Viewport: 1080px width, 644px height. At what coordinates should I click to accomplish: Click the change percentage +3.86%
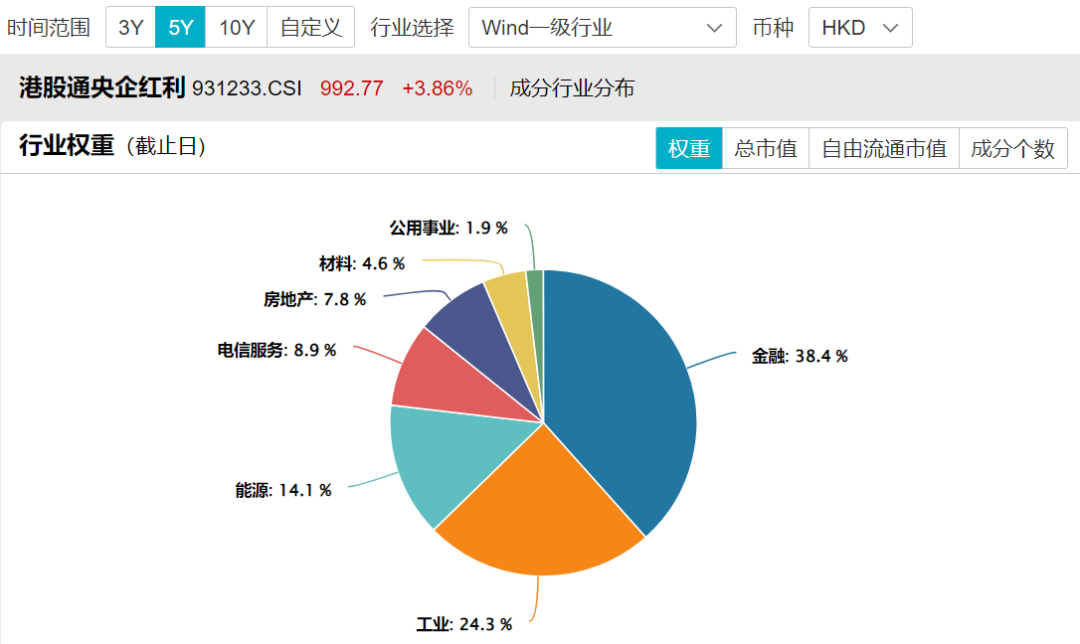tap(437, 88)
